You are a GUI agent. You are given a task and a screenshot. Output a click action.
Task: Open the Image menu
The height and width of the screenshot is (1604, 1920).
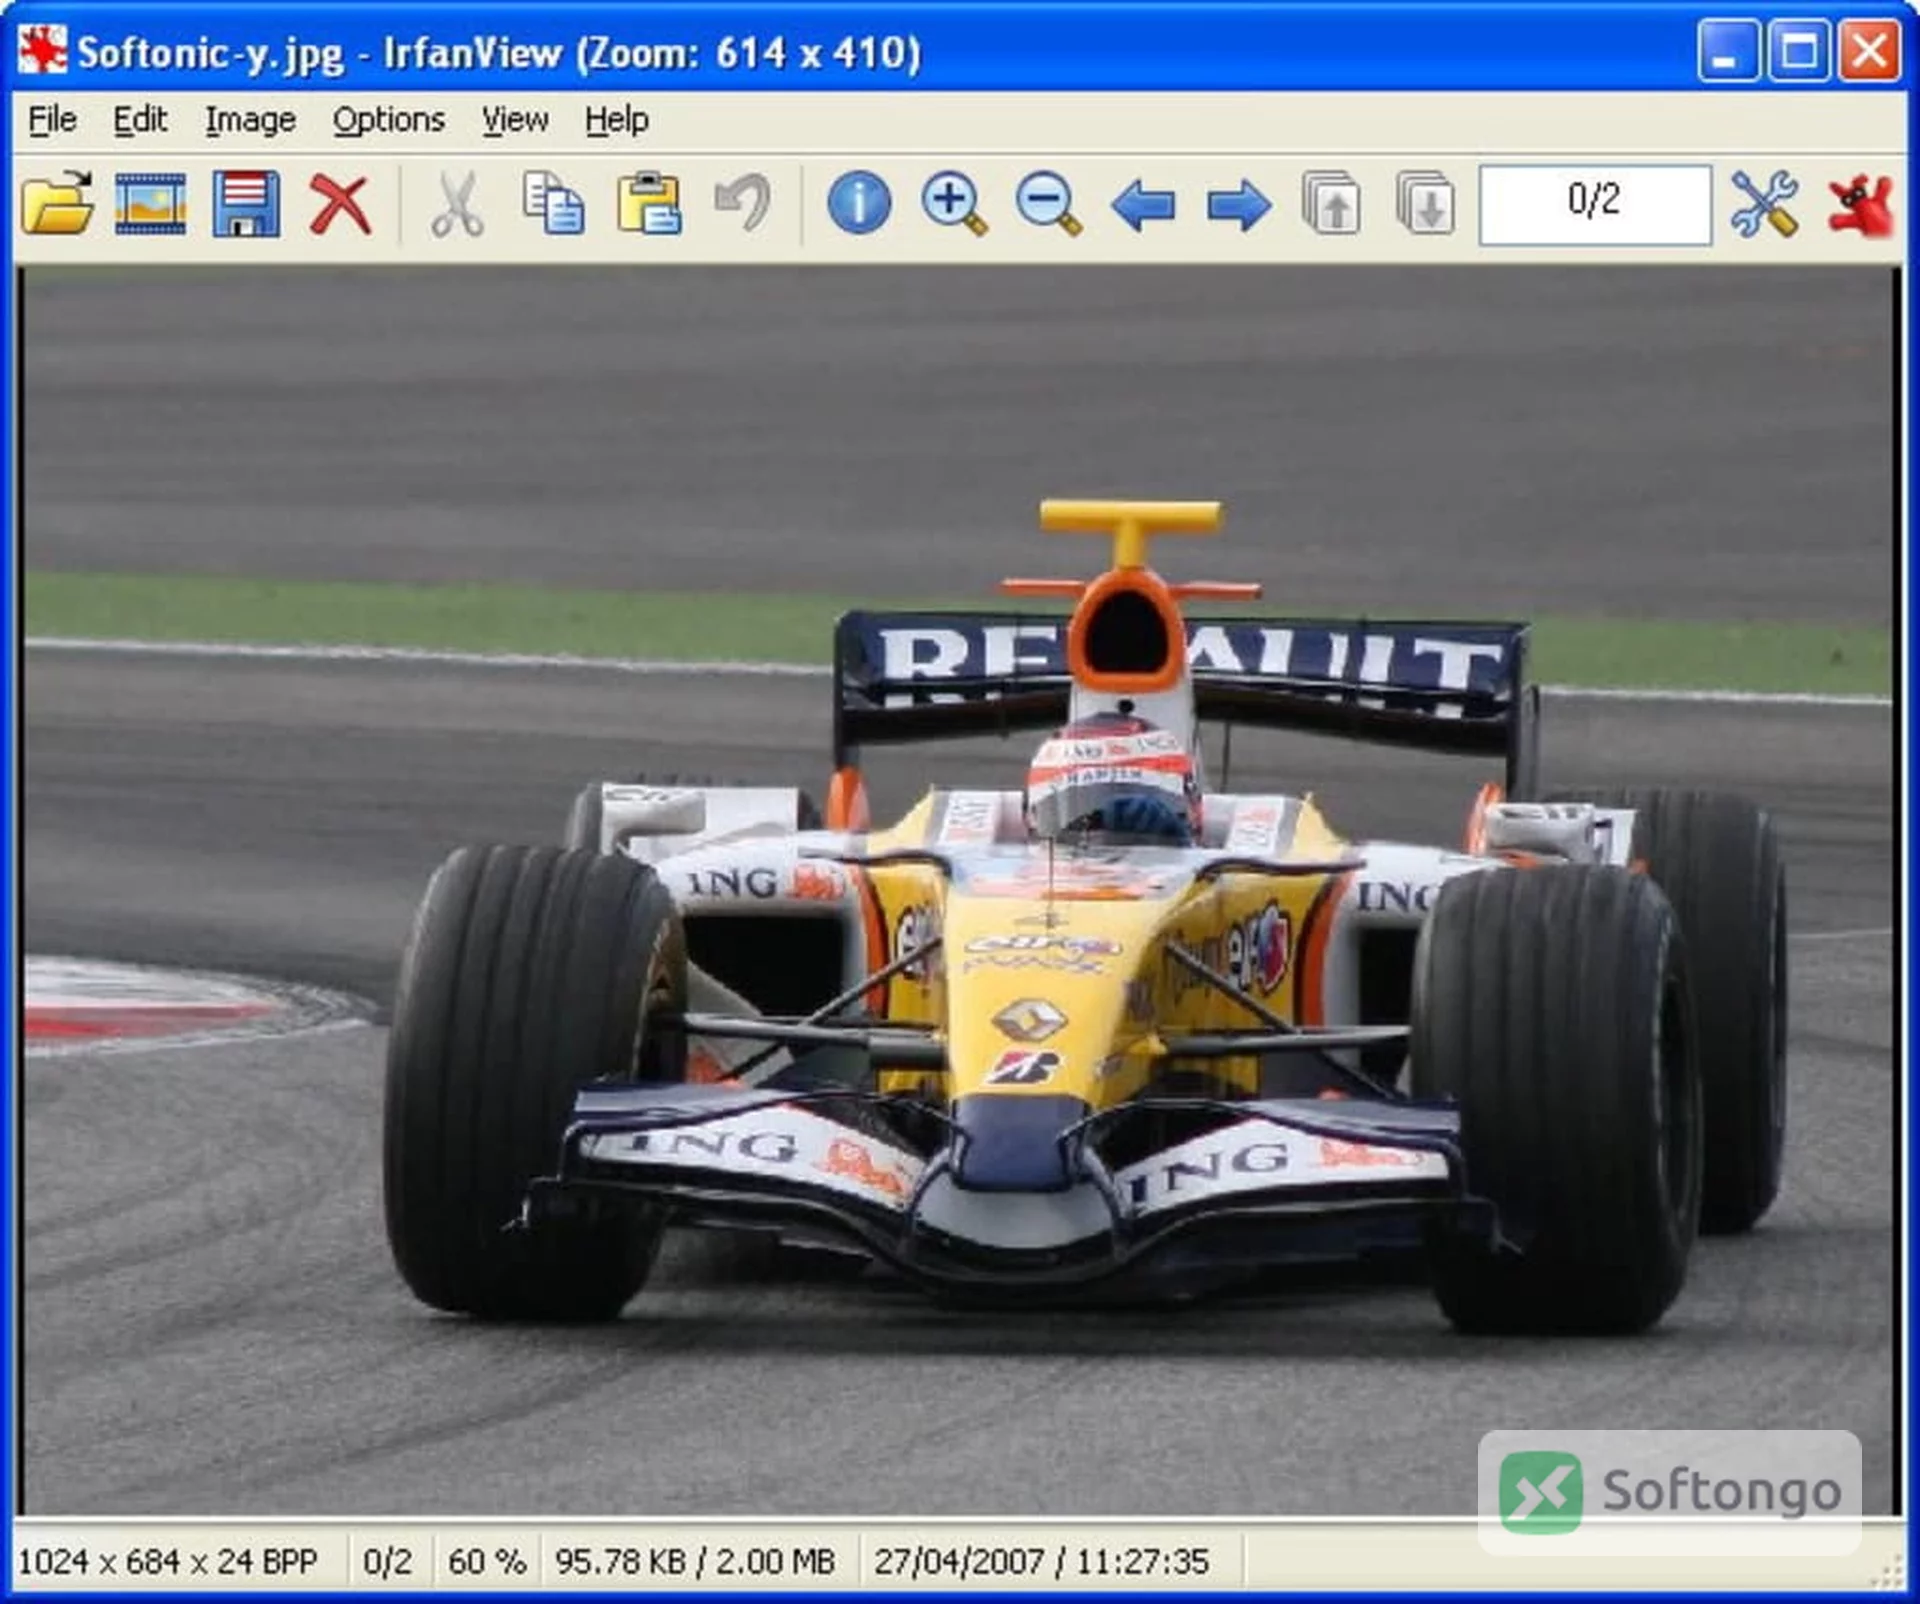tap(250, 120)
